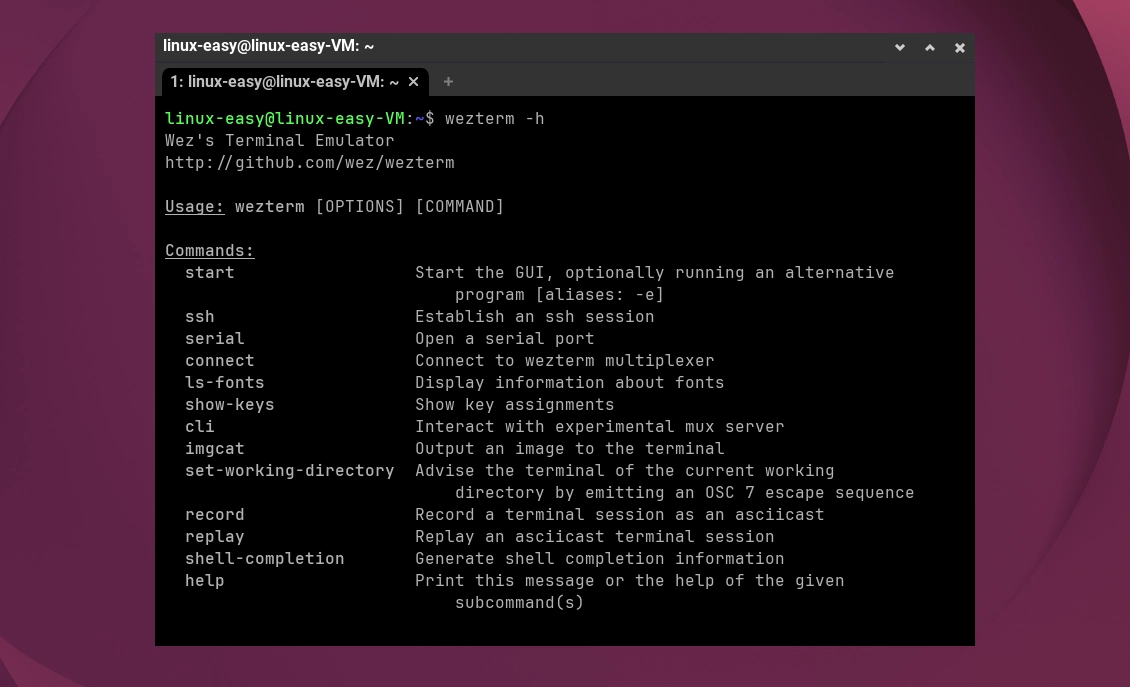The width and height of the screenshot is (1130, 687).
Task: Click the connect command name
Action: click(220, 360)
